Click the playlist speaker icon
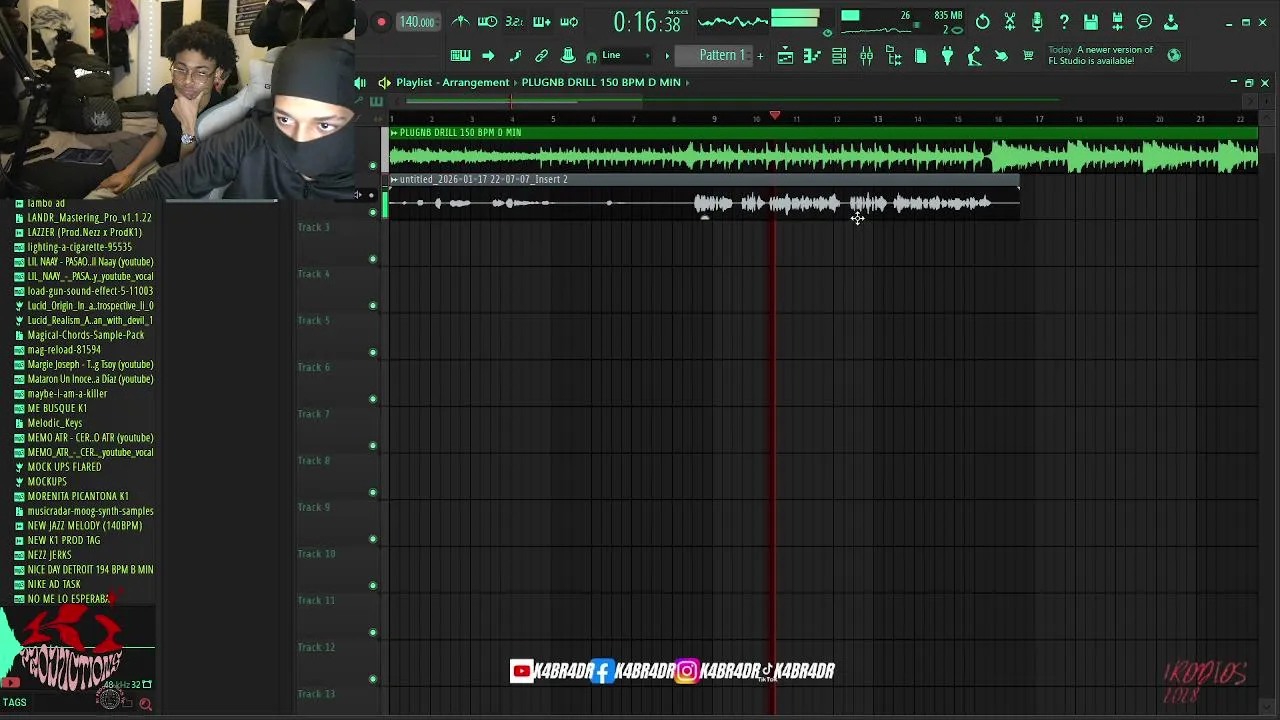This screenshot has height=720, width=1280. (384, 82)
